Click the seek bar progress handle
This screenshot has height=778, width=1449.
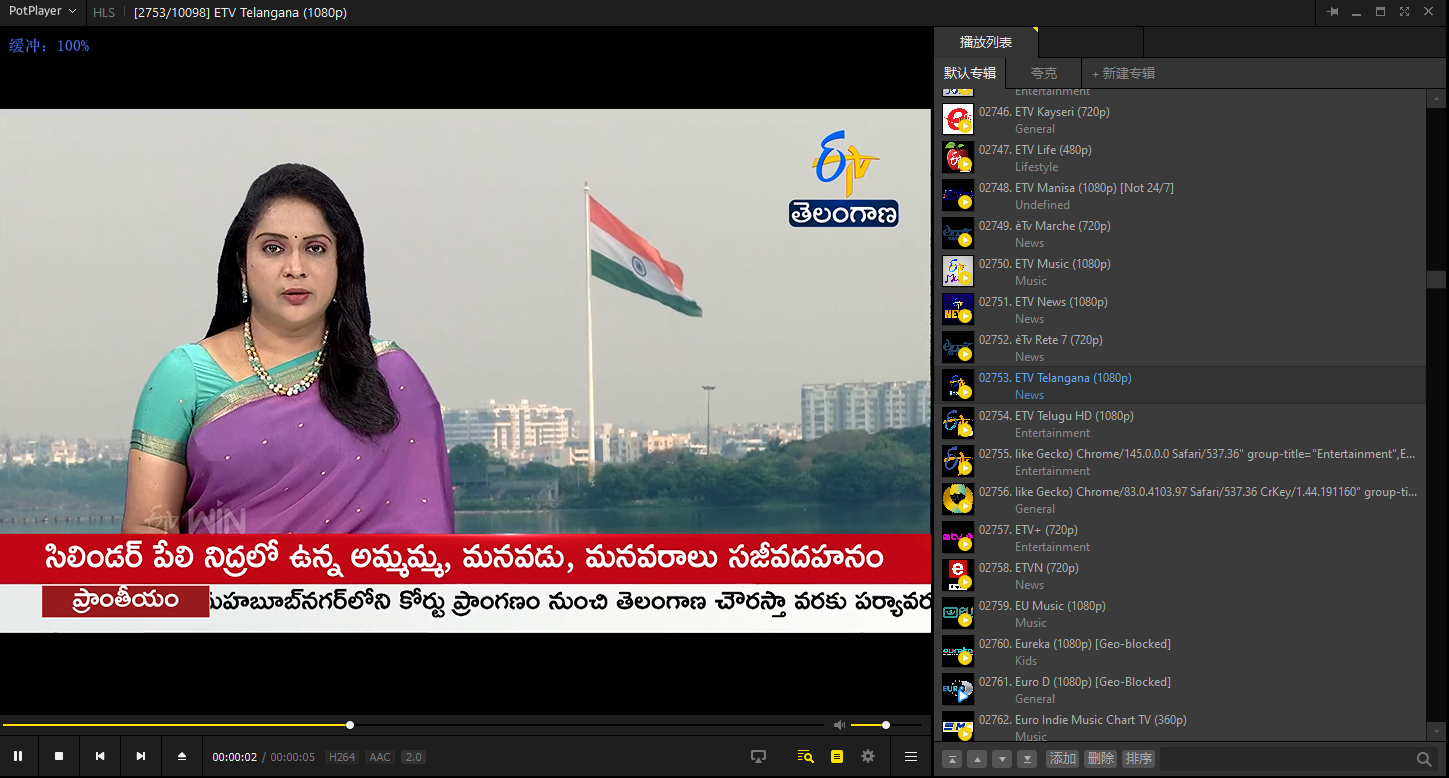pos(350,725)
